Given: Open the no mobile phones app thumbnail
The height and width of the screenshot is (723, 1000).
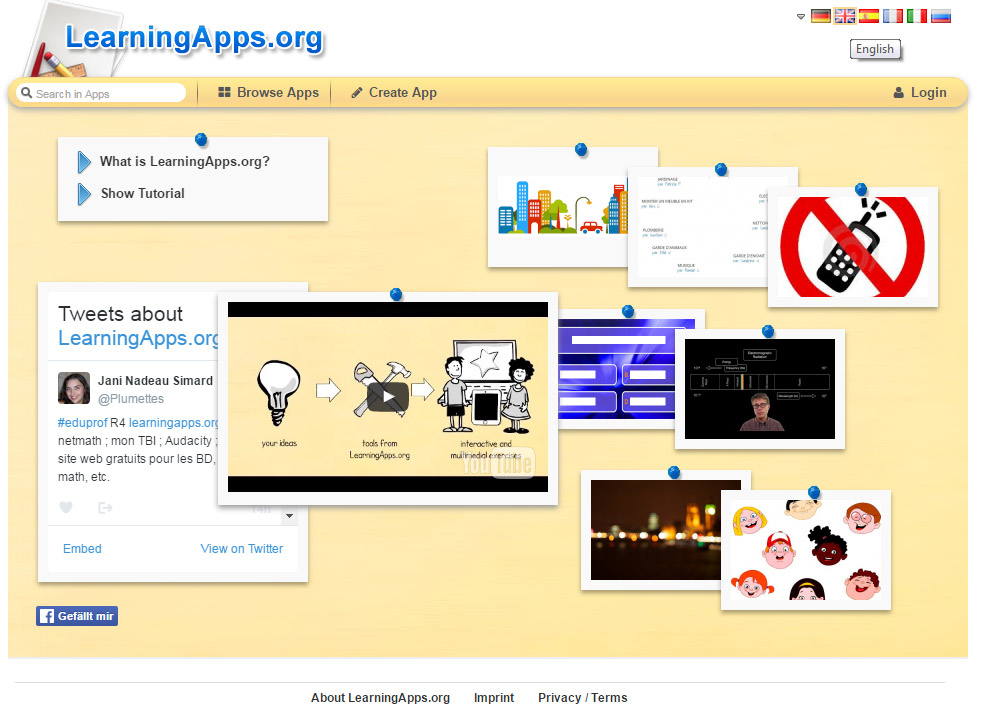Looking at the screenshot, I should tap(853, 247).
